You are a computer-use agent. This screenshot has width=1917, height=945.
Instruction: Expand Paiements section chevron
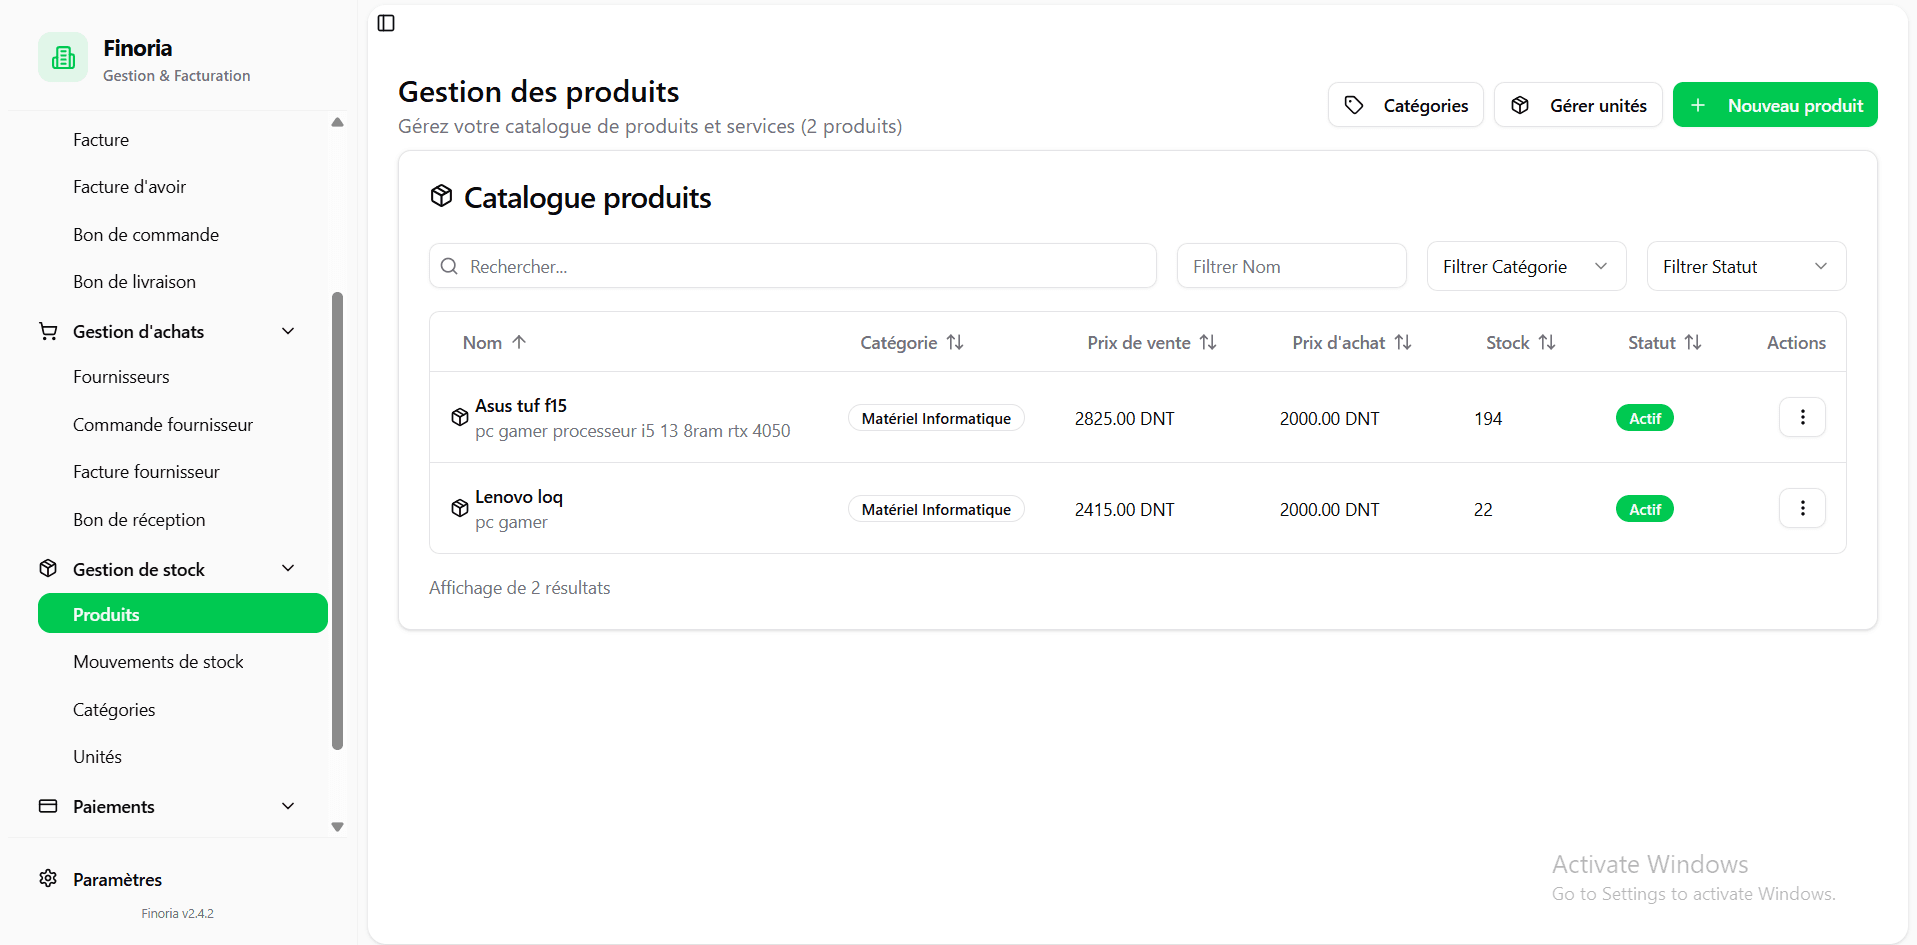click(288, 806)
